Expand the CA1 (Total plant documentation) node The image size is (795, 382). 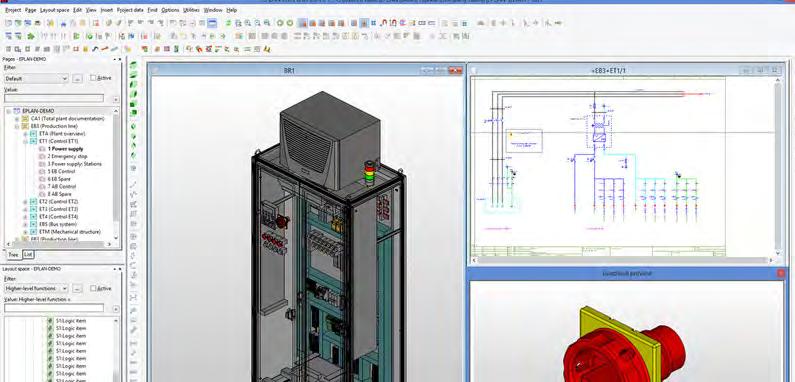pyautogui.click(x=17, y=118)
